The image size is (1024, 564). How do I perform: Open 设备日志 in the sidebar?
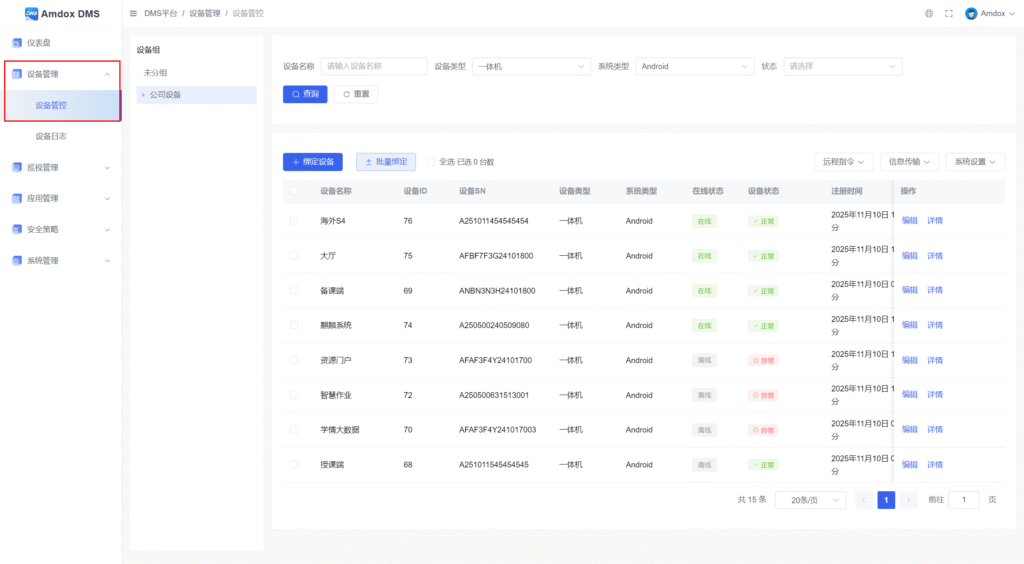point(51,136)
